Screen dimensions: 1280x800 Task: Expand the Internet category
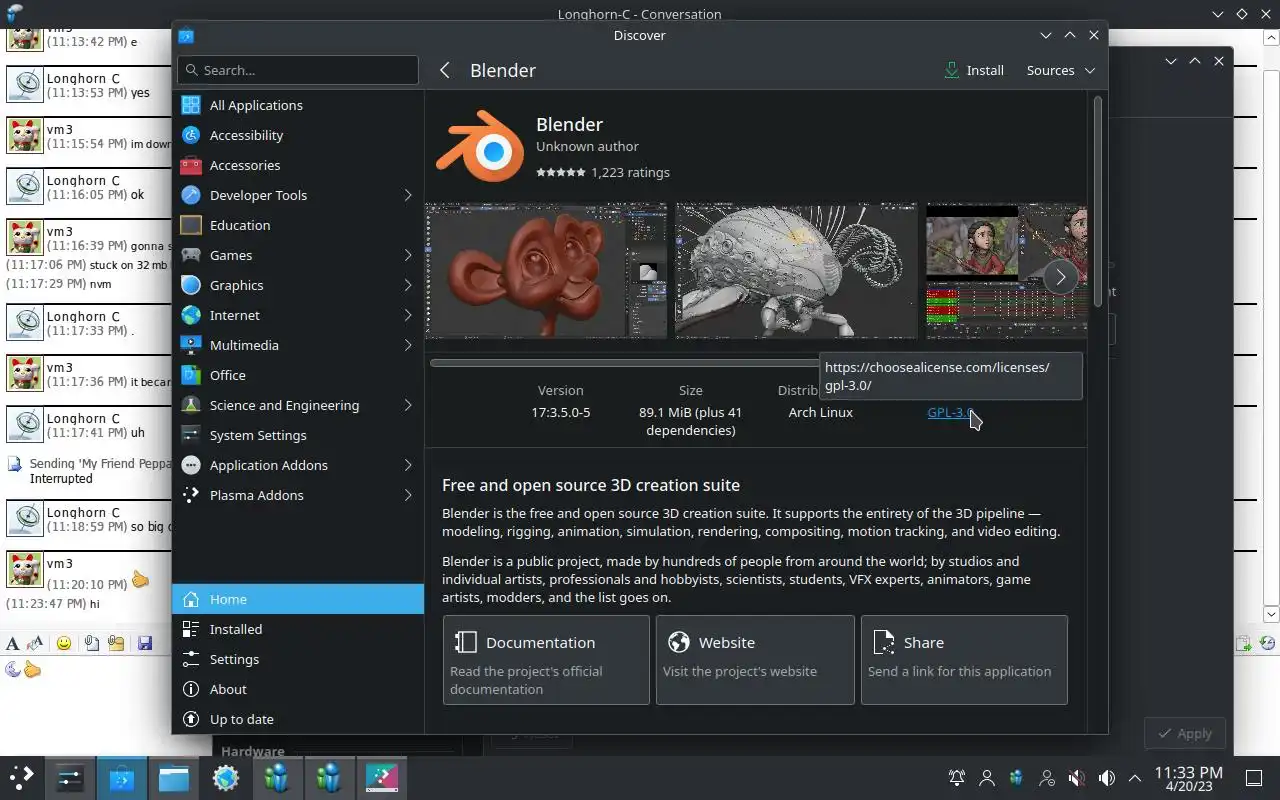pos(408,315)
